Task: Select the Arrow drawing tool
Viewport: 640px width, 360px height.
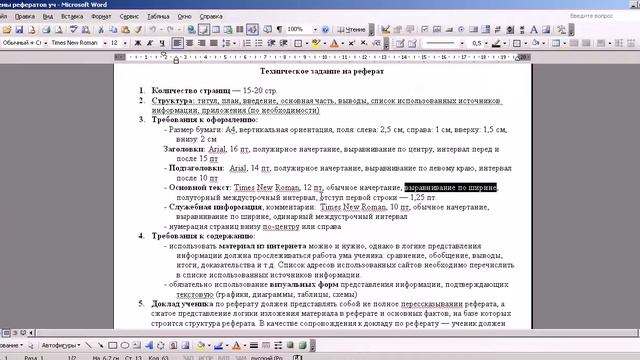Action: (x=100, y=345)
